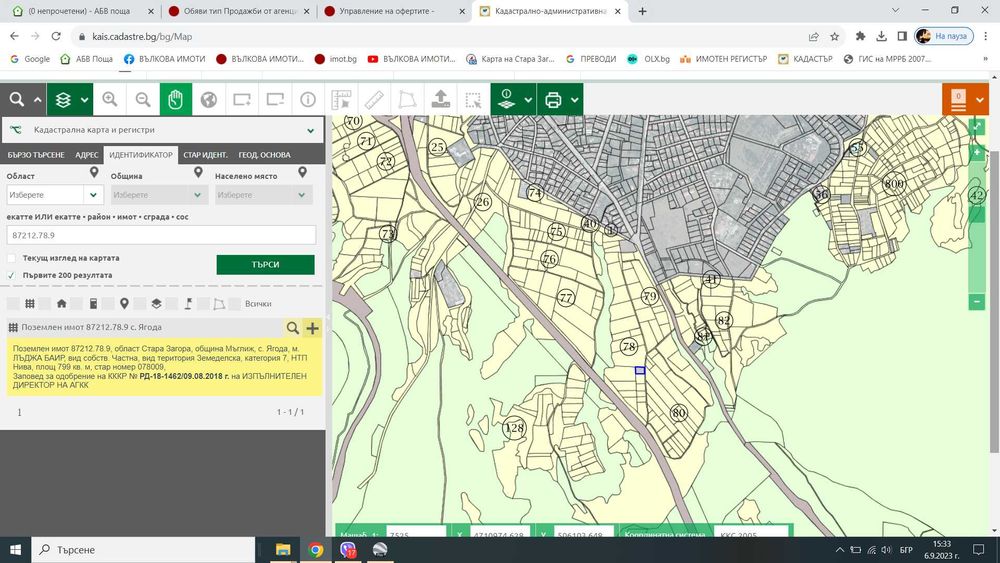Image resolution: width=1000 pixels, height=563 pixels.
Task: Toggle the 'Всички' filter checkbox
Action: coord(235,304)
